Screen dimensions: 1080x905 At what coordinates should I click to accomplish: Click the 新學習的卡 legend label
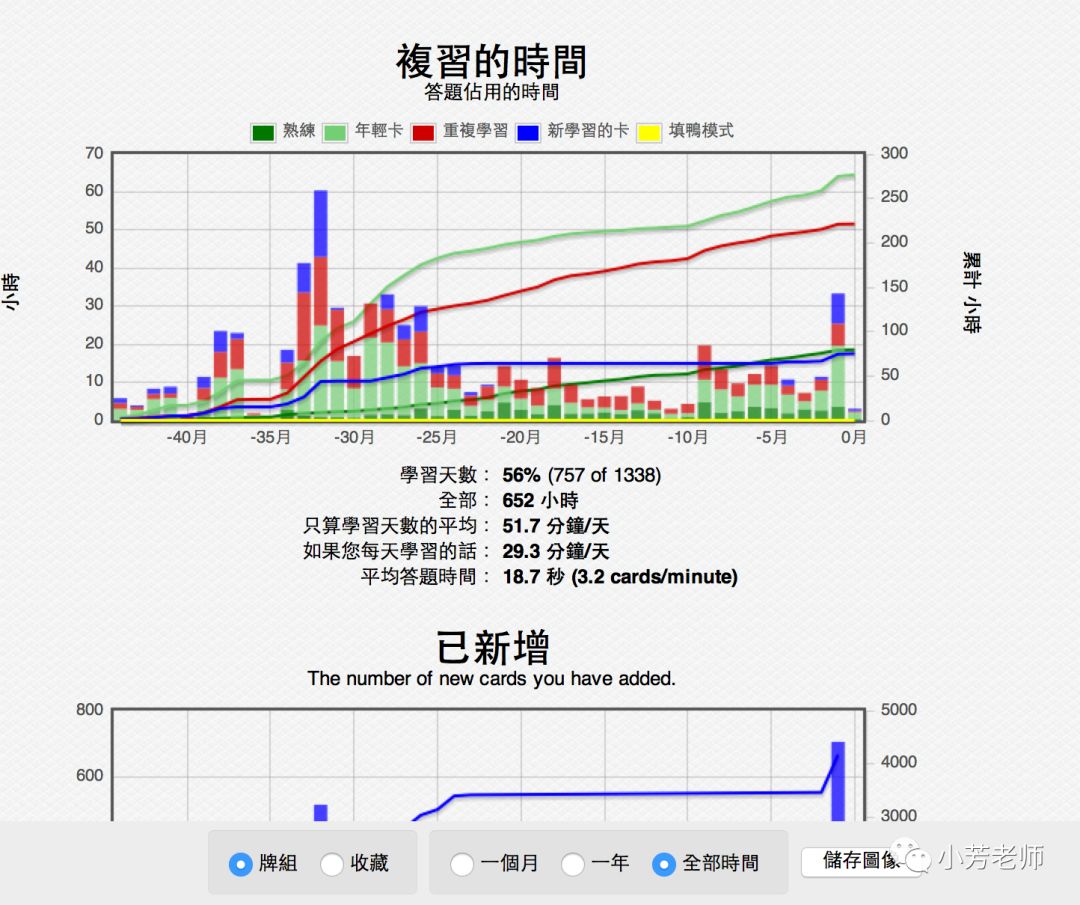coord(588,130)
